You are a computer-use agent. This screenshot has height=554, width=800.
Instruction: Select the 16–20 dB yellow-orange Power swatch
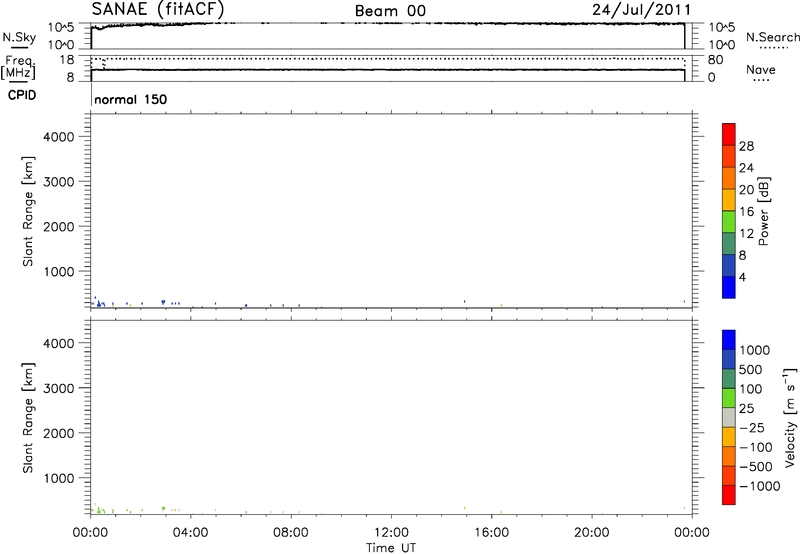point(729,200)
